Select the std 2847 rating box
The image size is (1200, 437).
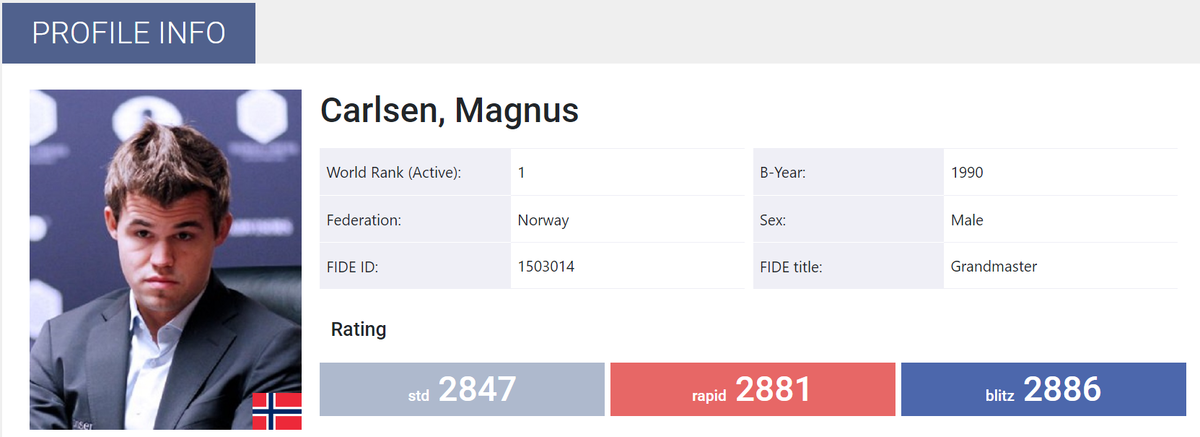tap(462, 389)
